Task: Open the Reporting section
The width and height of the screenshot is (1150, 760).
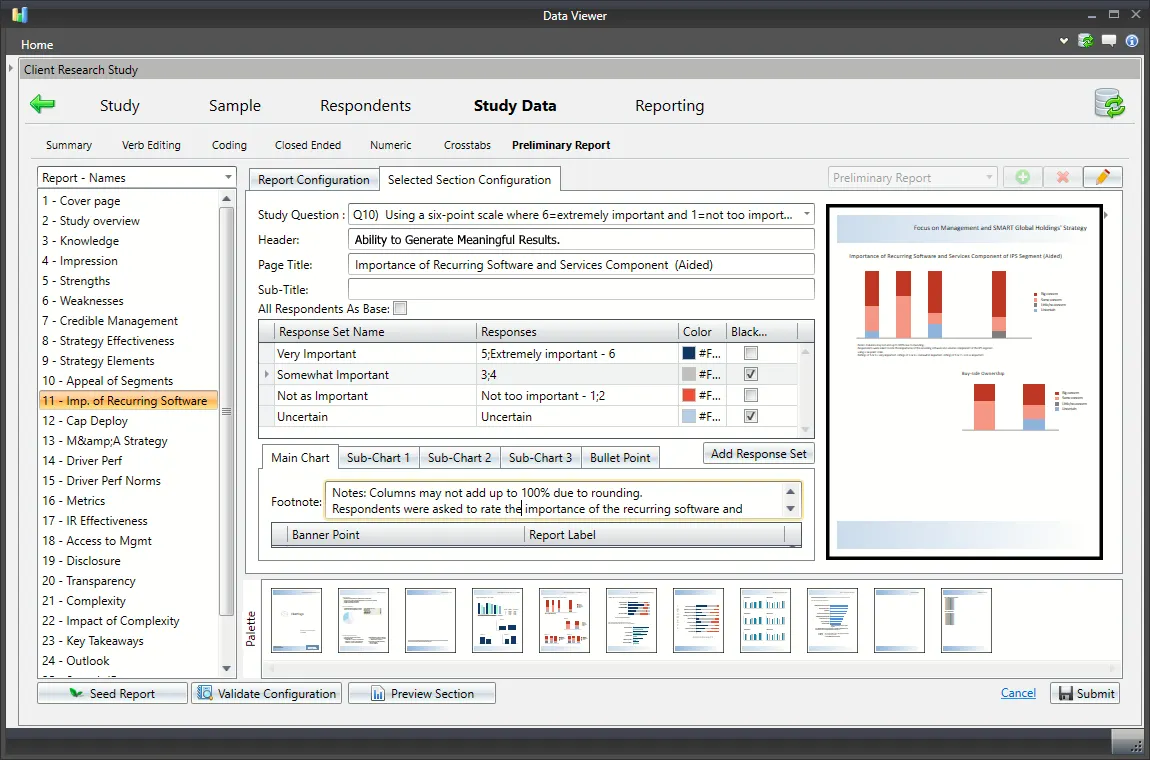Action: (x=669, y=106)
